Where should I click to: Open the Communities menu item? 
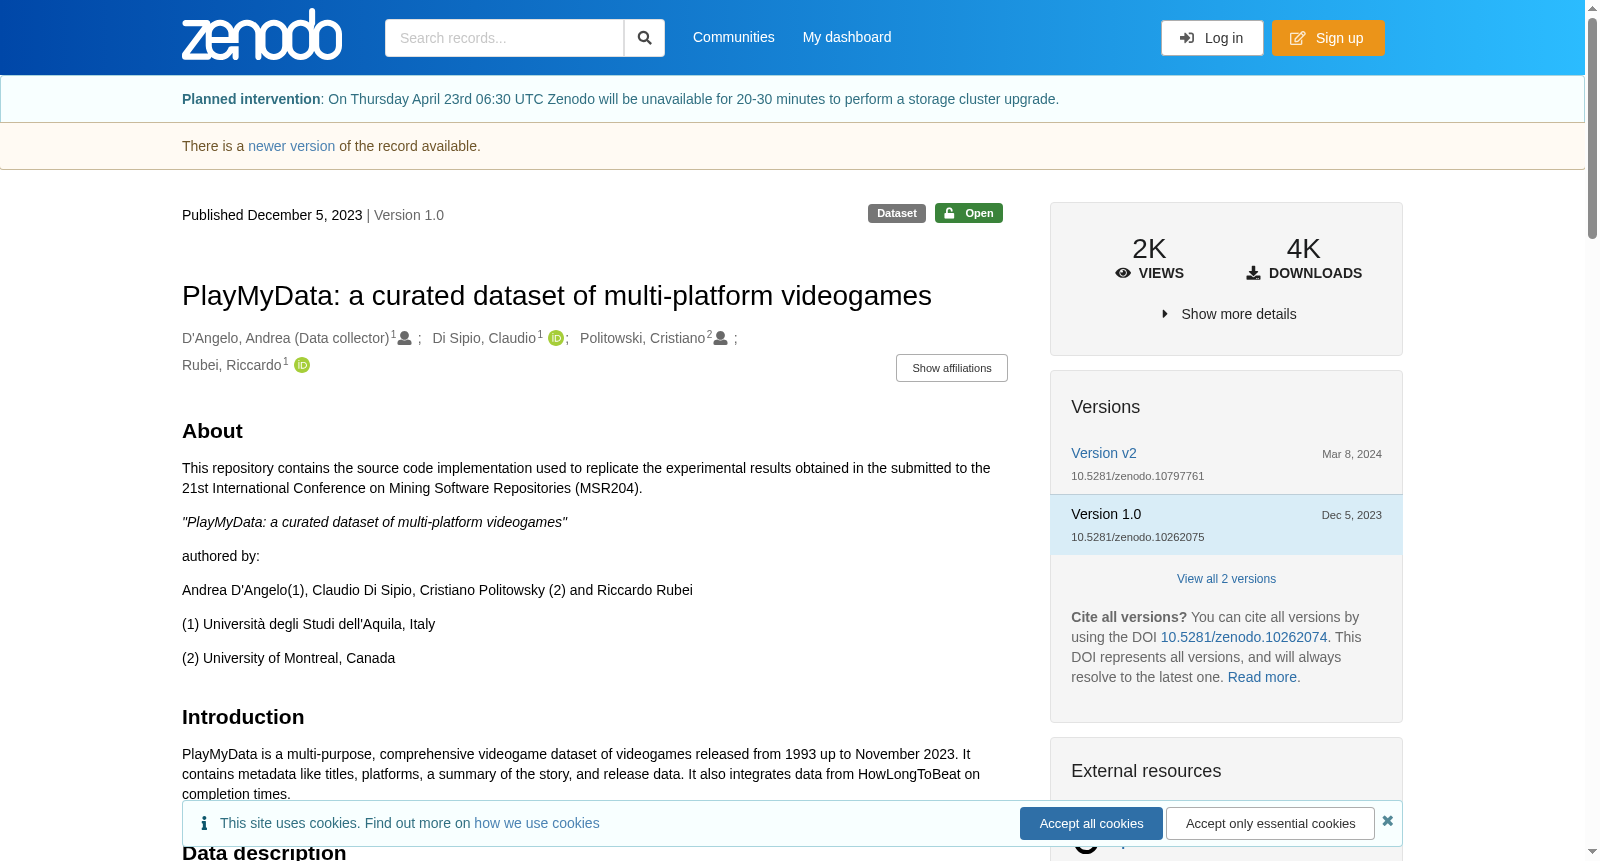[x=734, y=37]
